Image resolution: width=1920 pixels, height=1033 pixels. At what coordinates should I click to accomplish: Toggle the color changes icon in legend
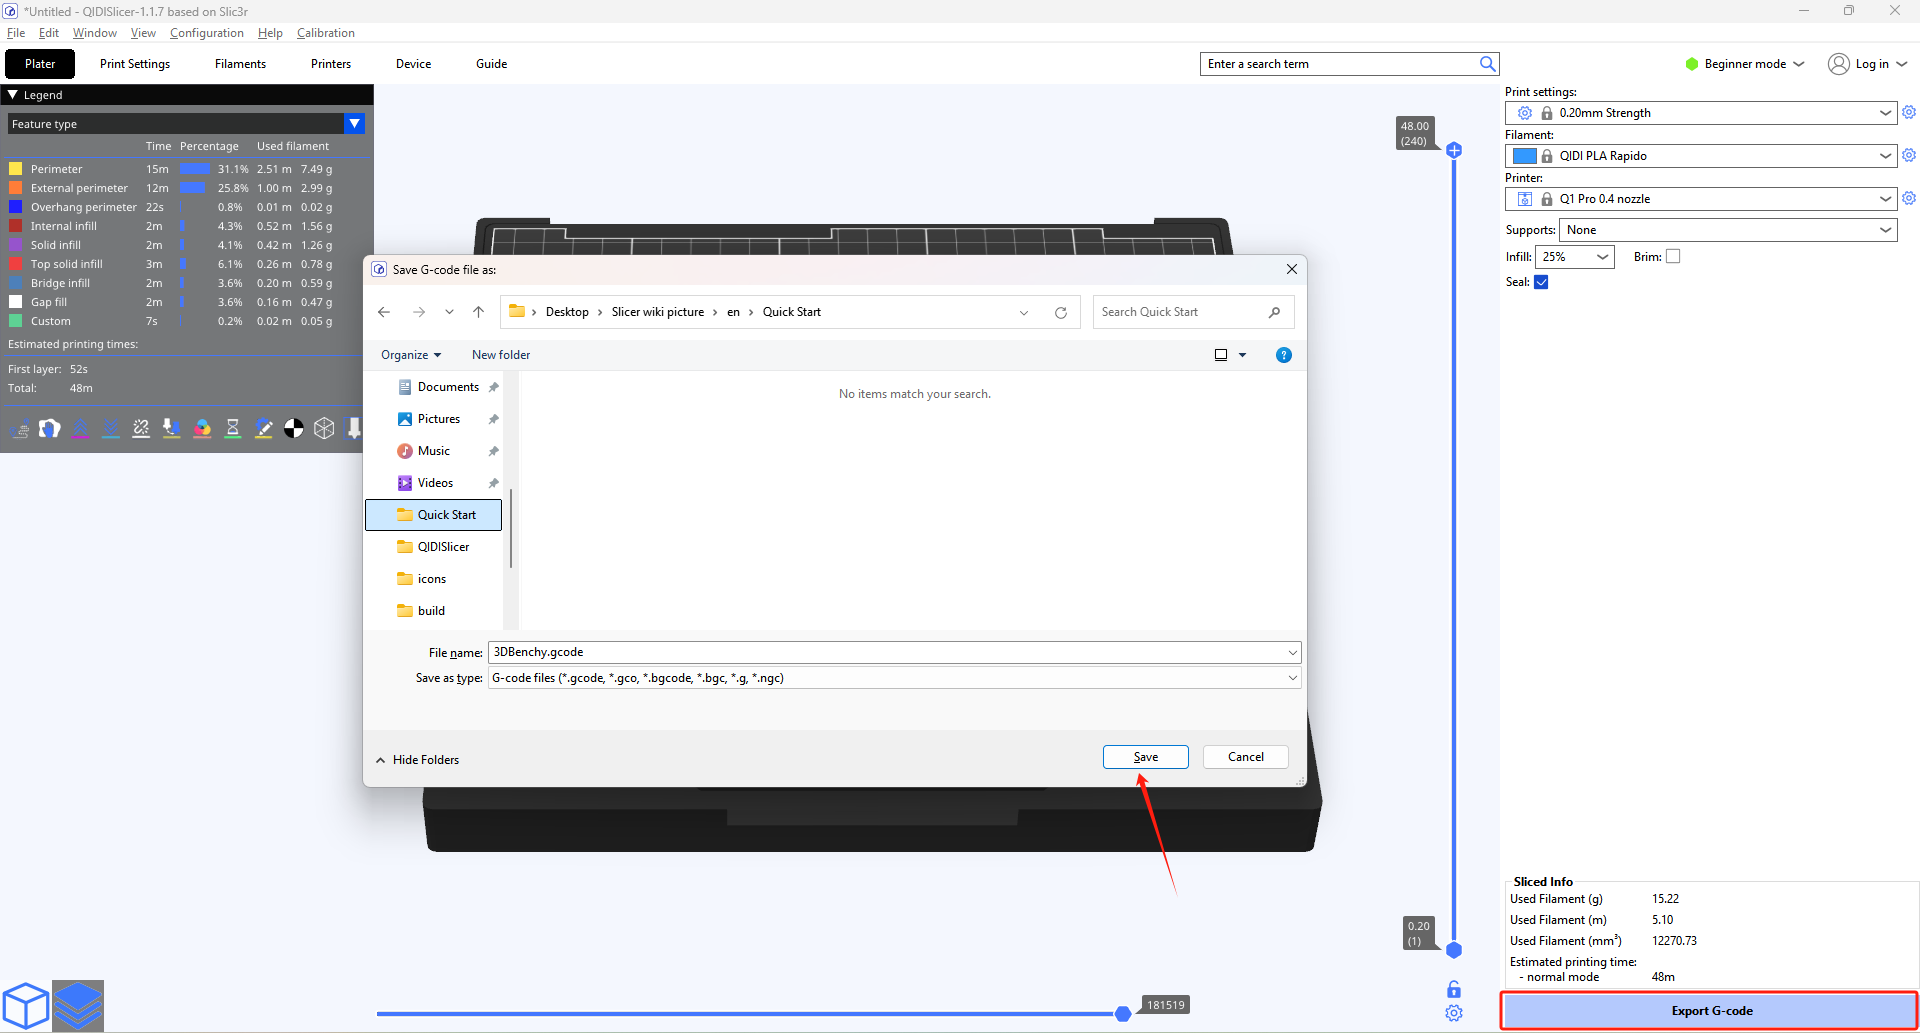tap(202, 429)
